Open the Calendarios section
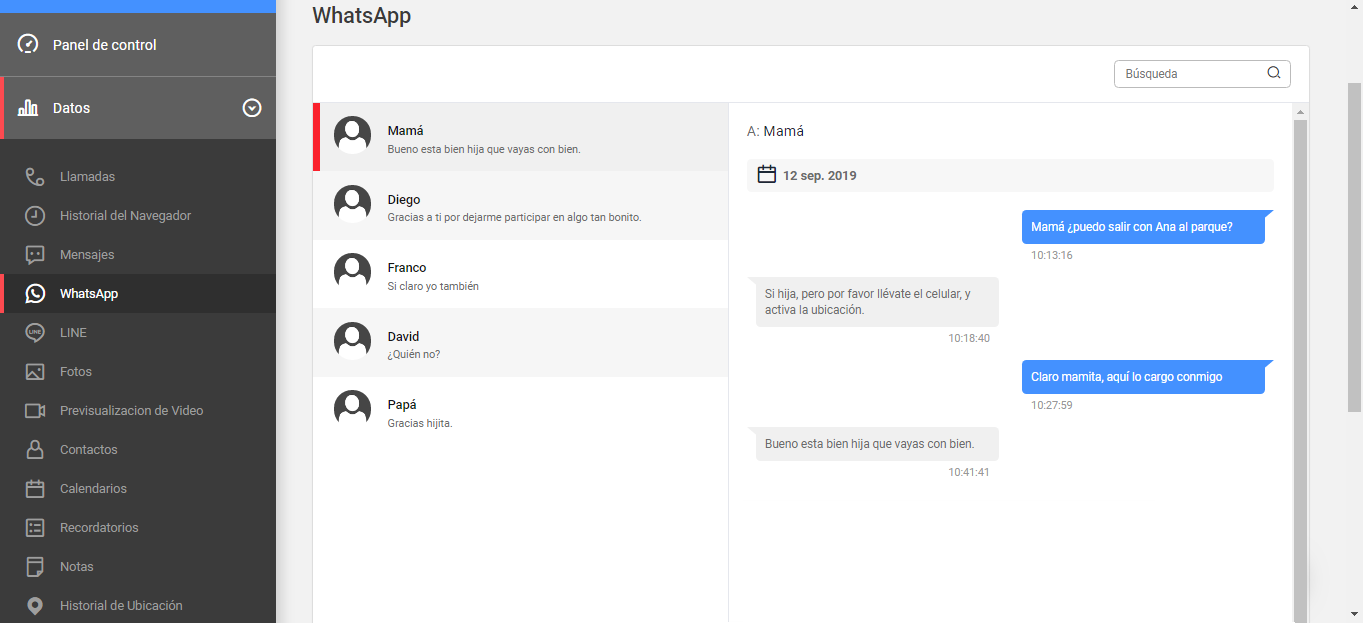The height and width of the screenshot is (623, 1363). [138, 489]
